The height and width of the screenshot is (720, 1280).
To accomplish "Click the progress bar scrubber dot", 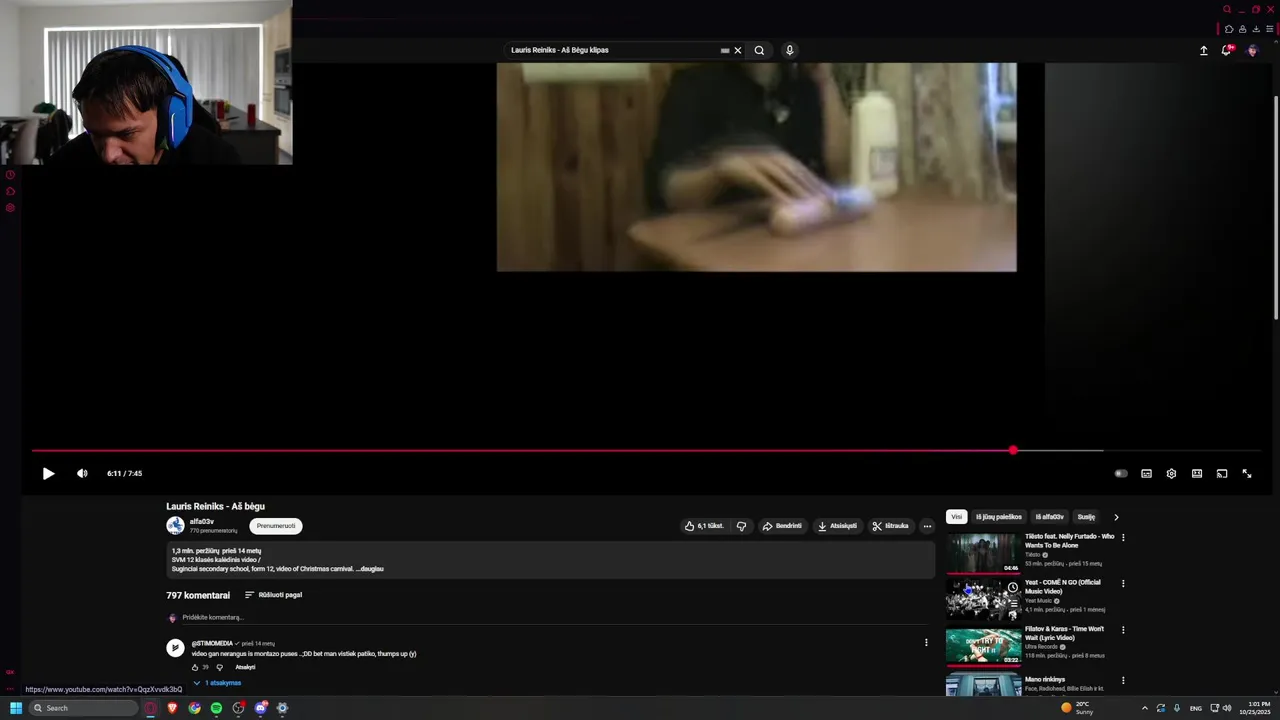I will tap(1013, 451).
